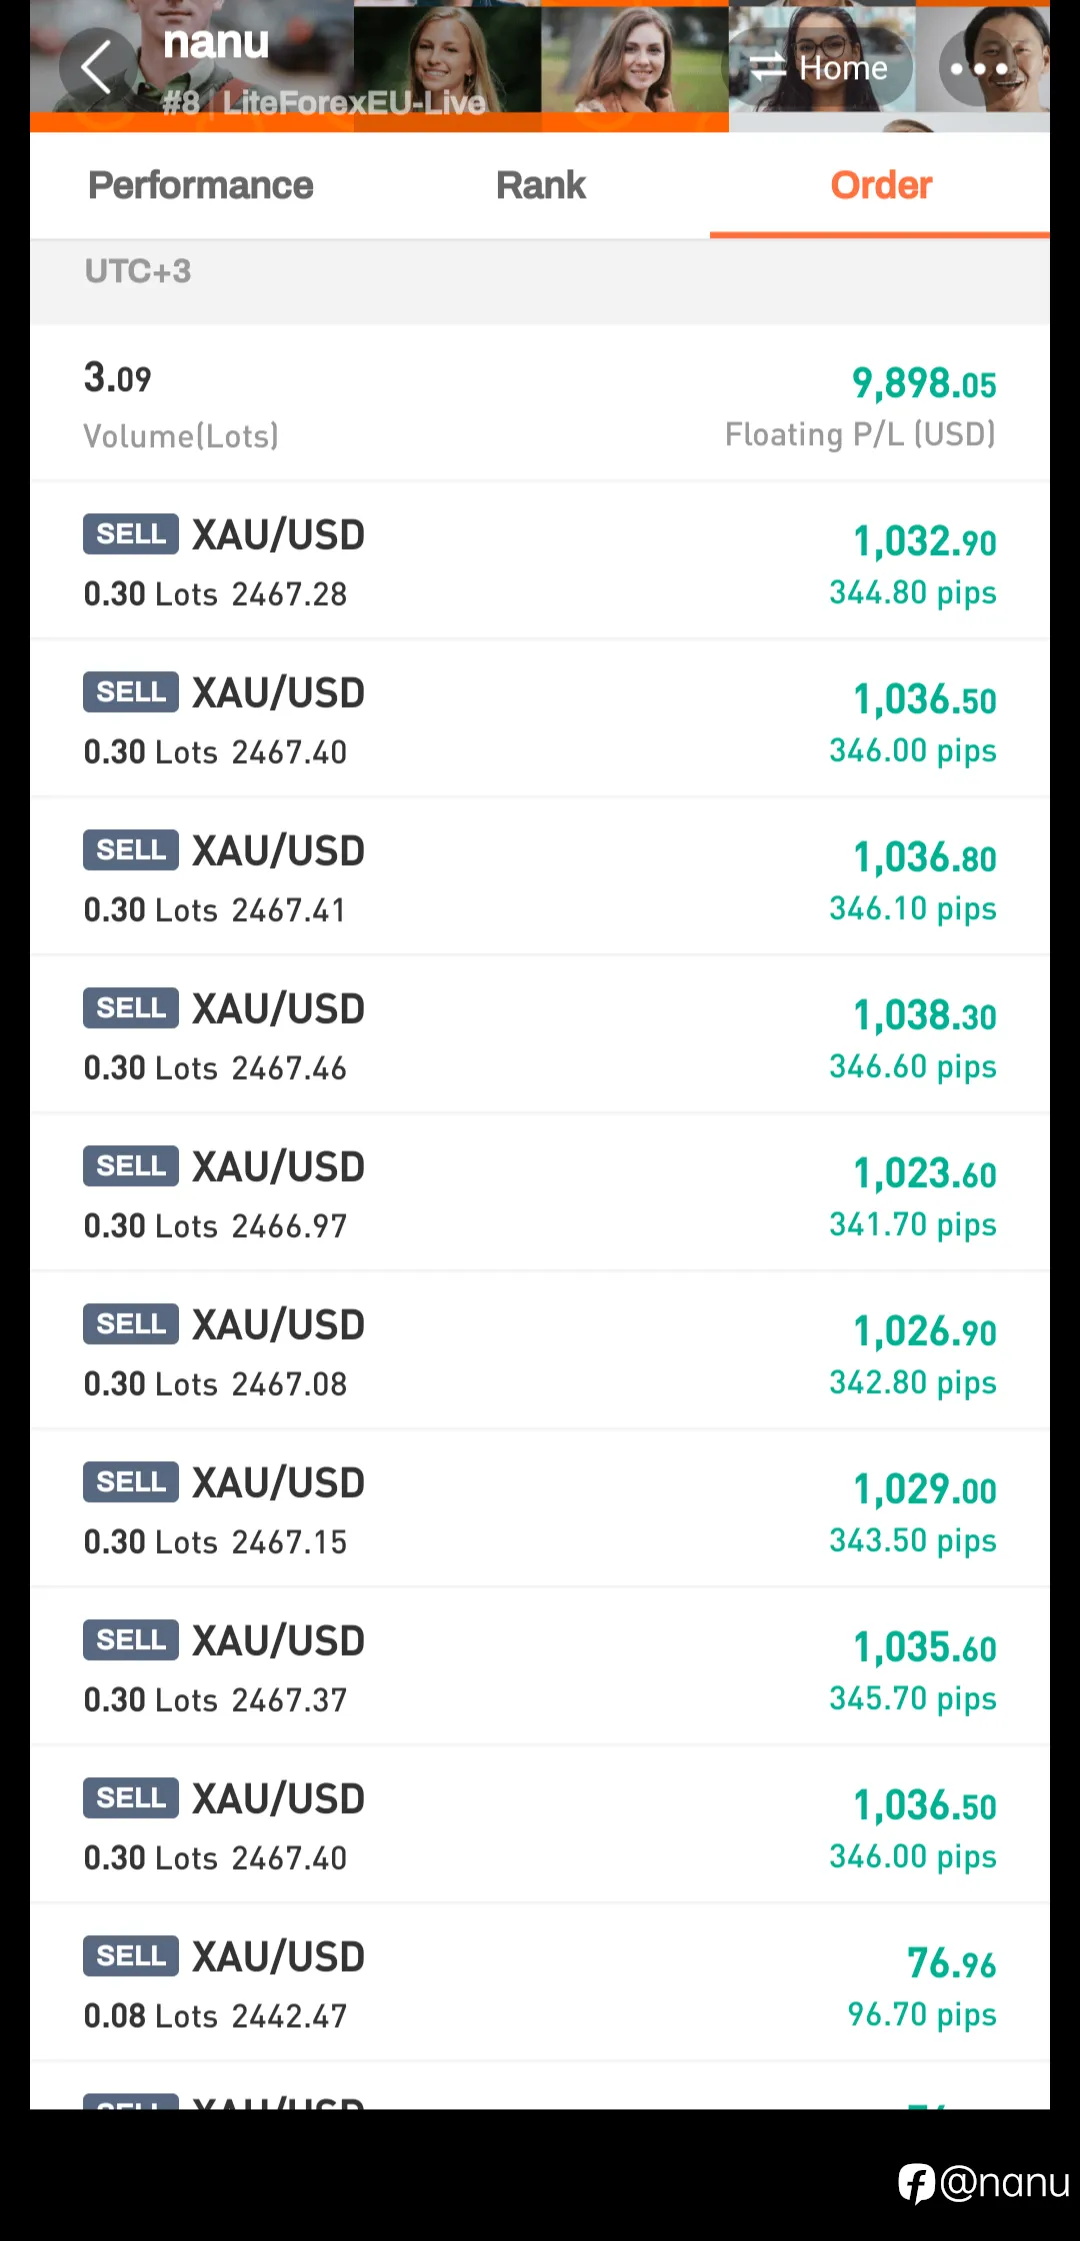Switch to the Performance tab
1080x2241 pixels.
[201, 185]
